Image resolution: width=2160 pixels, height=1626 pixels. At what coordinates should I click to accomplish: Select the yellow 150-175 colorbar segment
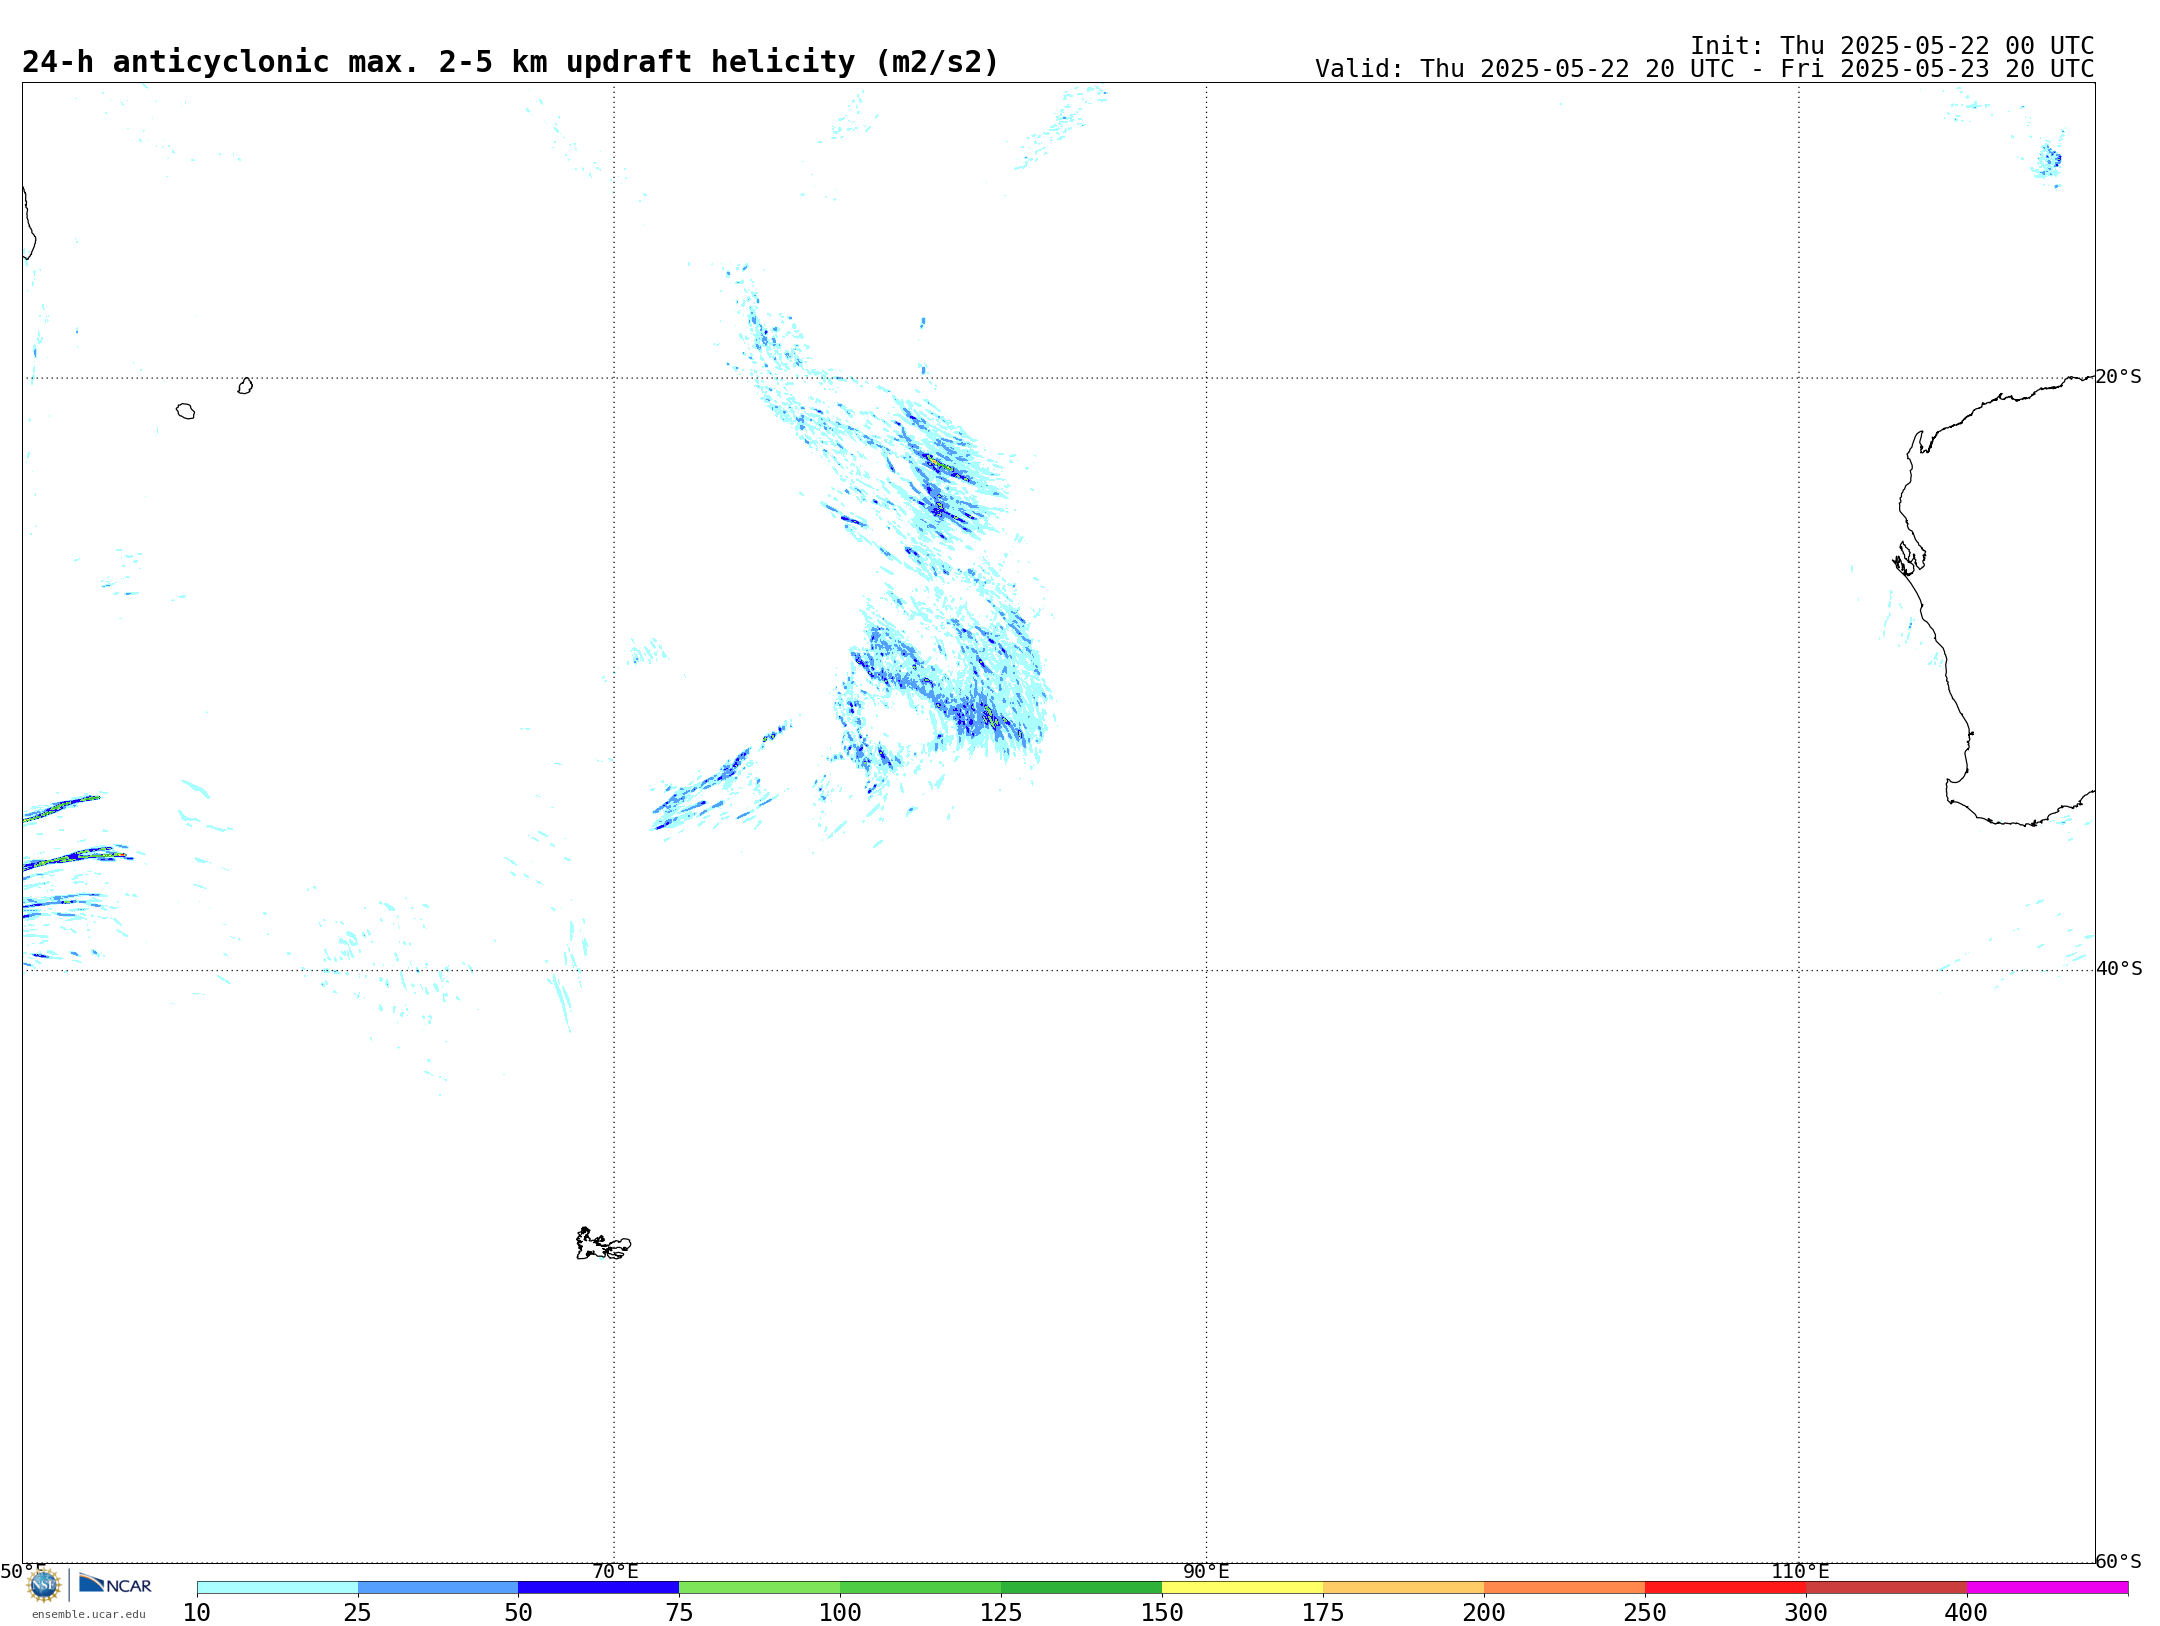pos(1243,1588)
